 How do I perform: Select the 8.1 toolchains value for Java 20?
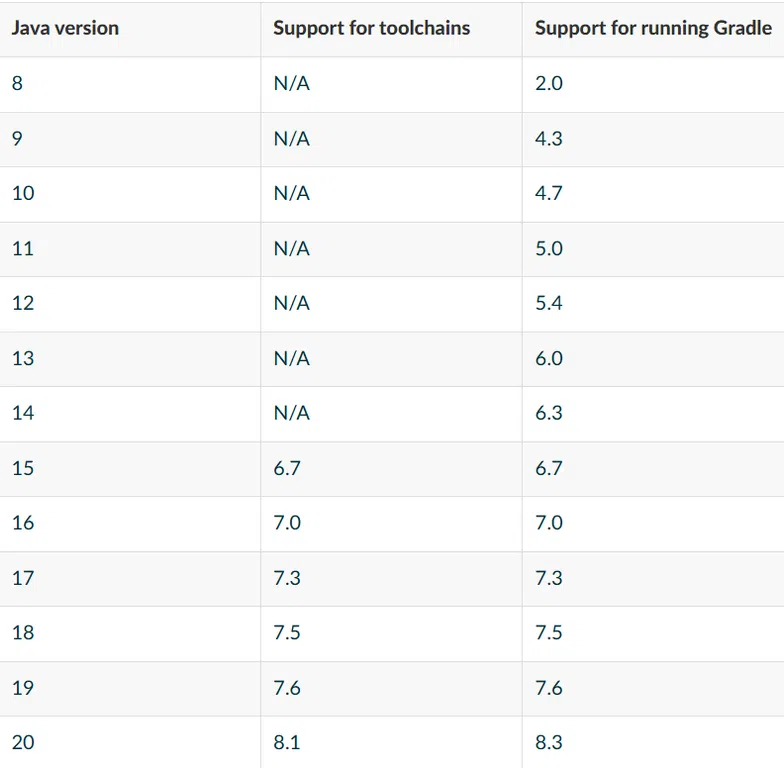point(287,742)
